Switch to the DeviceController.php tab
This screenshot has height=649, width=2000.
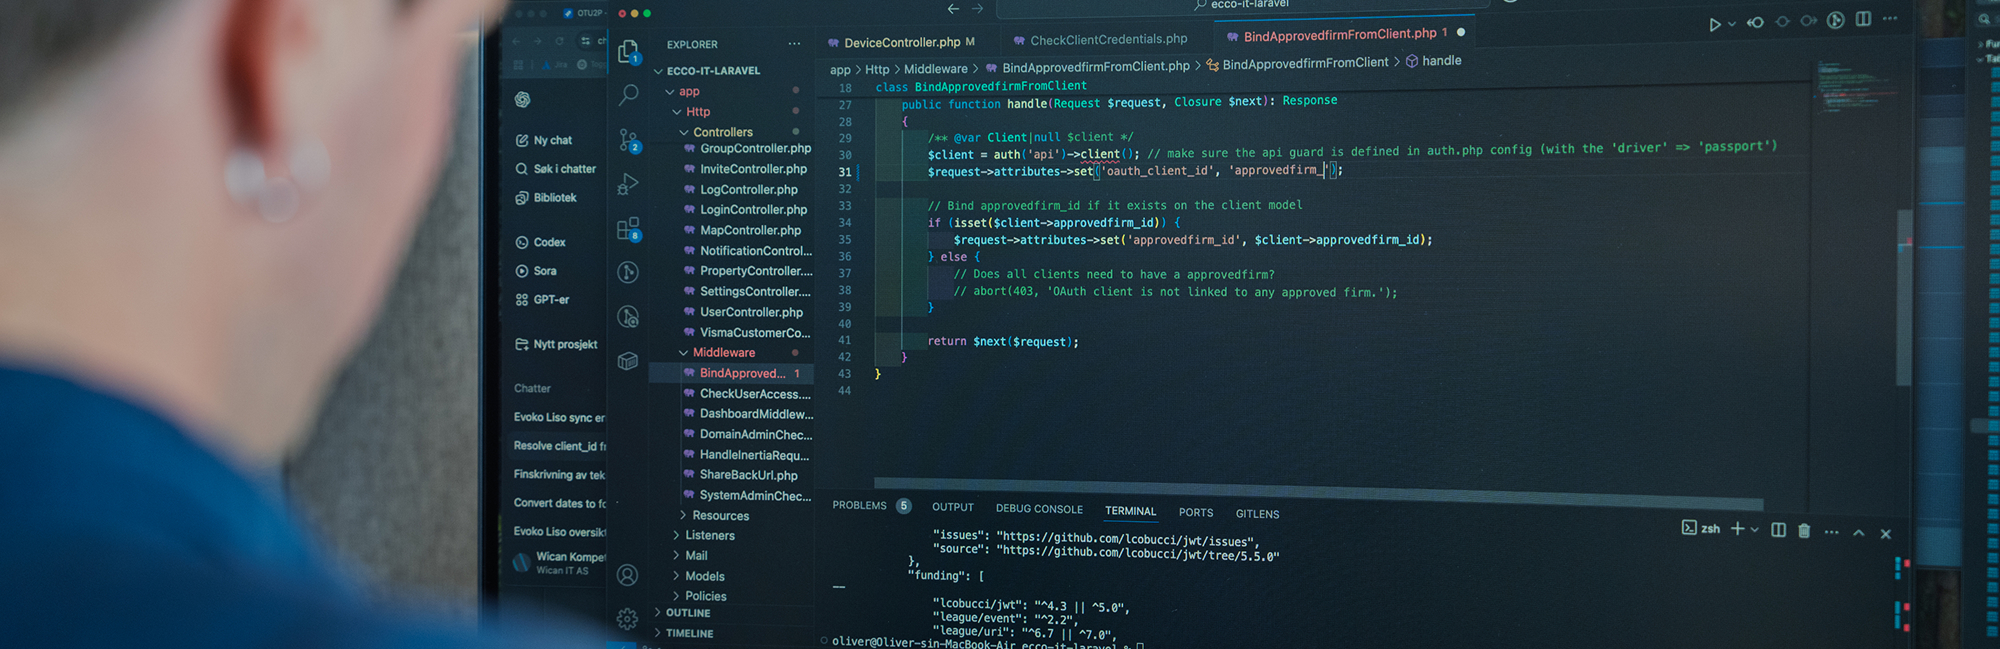tap(901, 43)
